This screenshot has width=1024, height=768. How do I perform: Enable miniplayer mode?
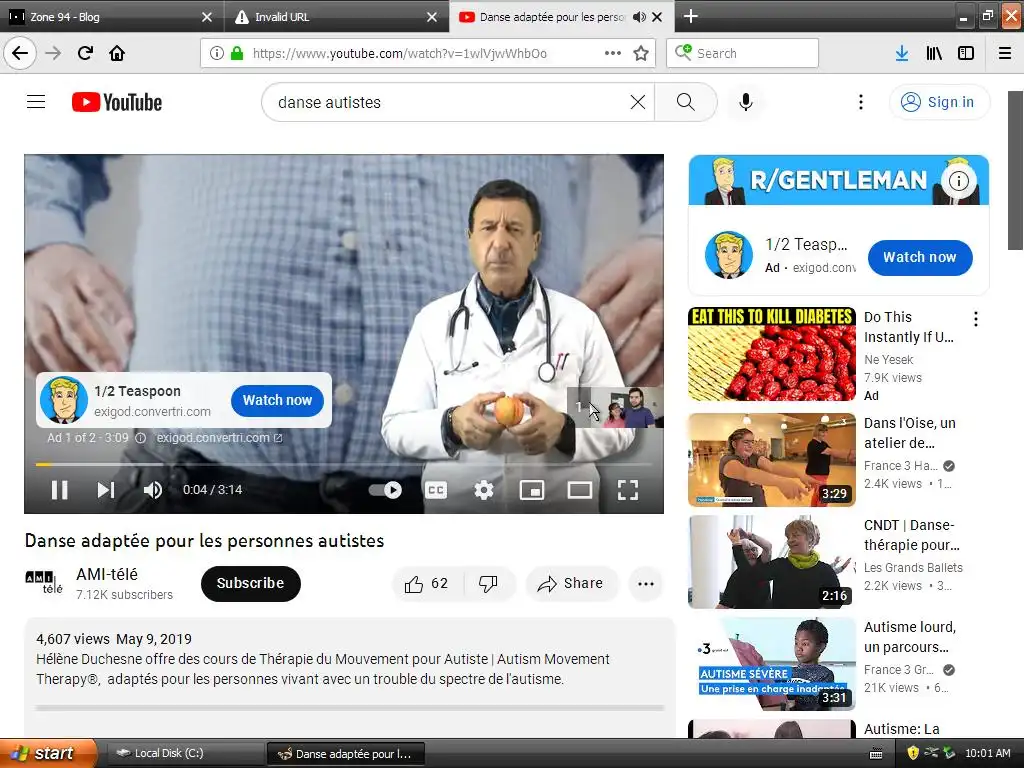coord(532,490)
